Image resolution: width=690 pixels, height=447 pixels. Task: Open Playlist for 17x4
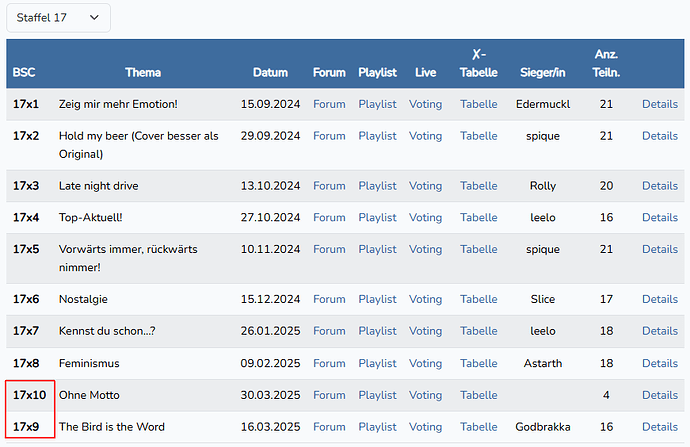(x=377, y=218)
